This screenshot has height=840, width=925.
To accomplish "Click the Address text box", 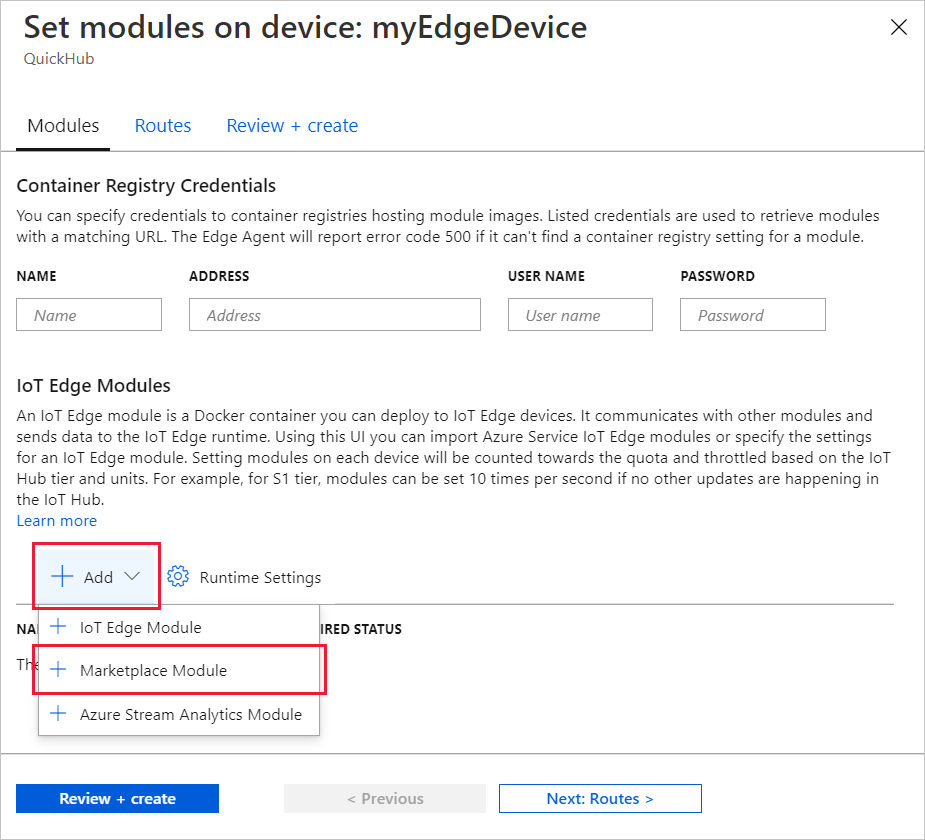I will (334, 315).
